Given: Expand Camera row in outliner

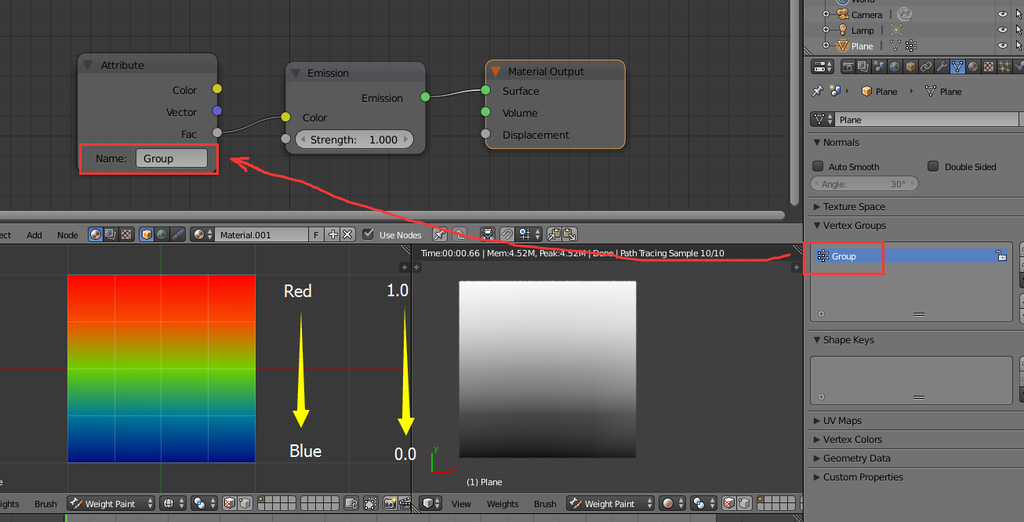Looking at the screenshot, I should (825, 14).
